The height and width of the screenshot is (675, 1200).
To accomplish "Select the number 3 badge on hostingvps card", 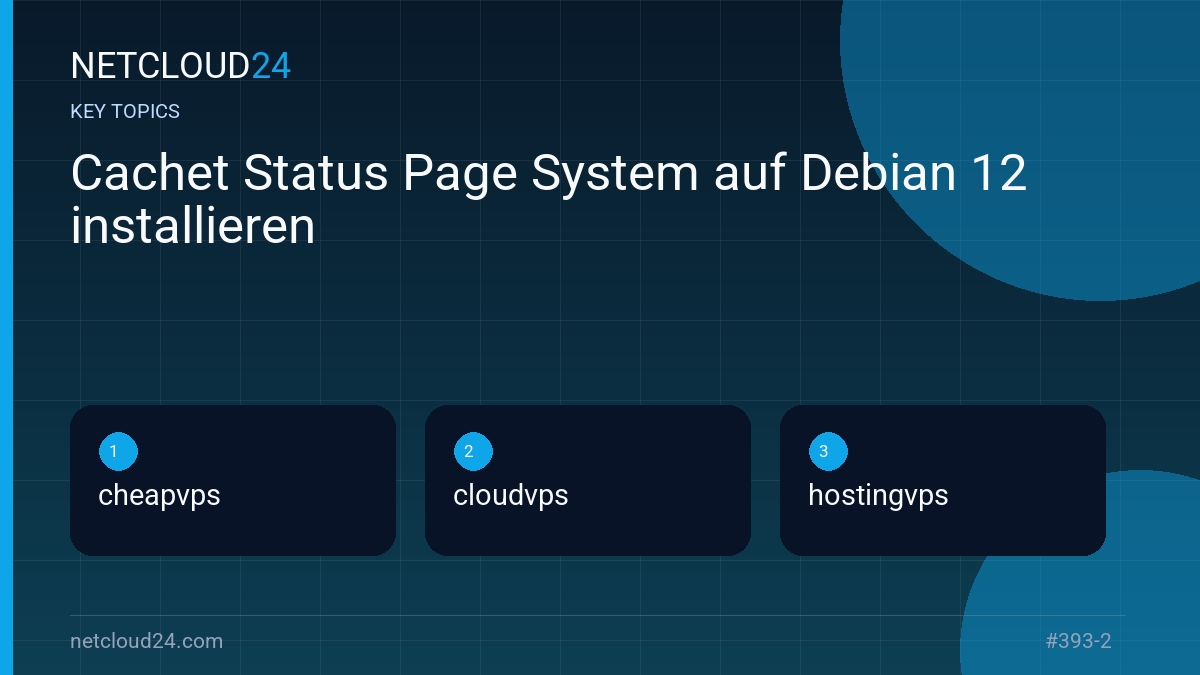I will (828, 452).
